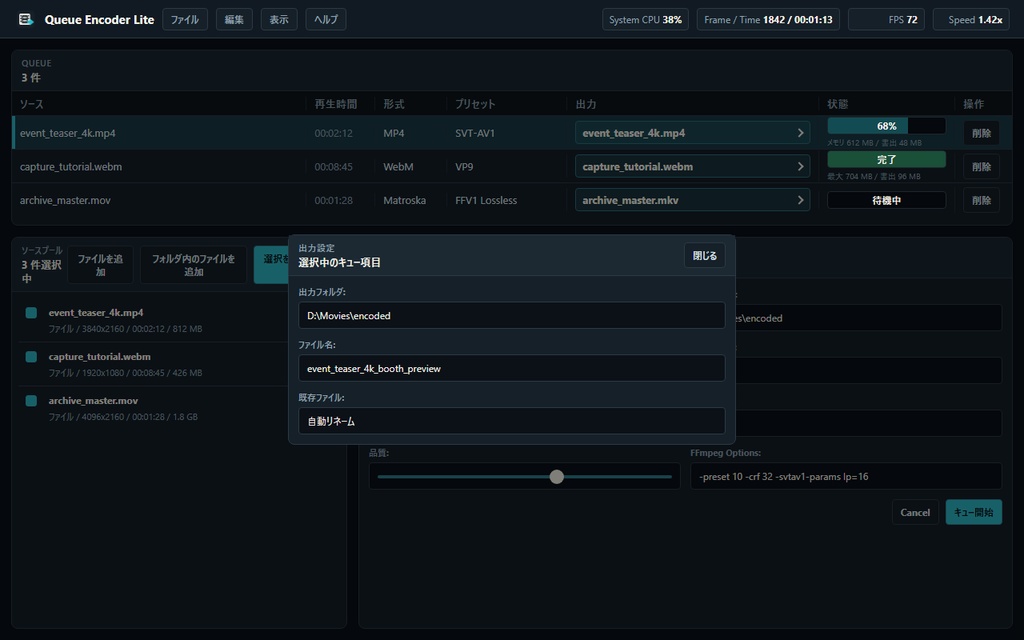This screenshot has height=640, width=1024.
Task: Click the FFV1 Lossless preset cell
Action: point(486,200)
